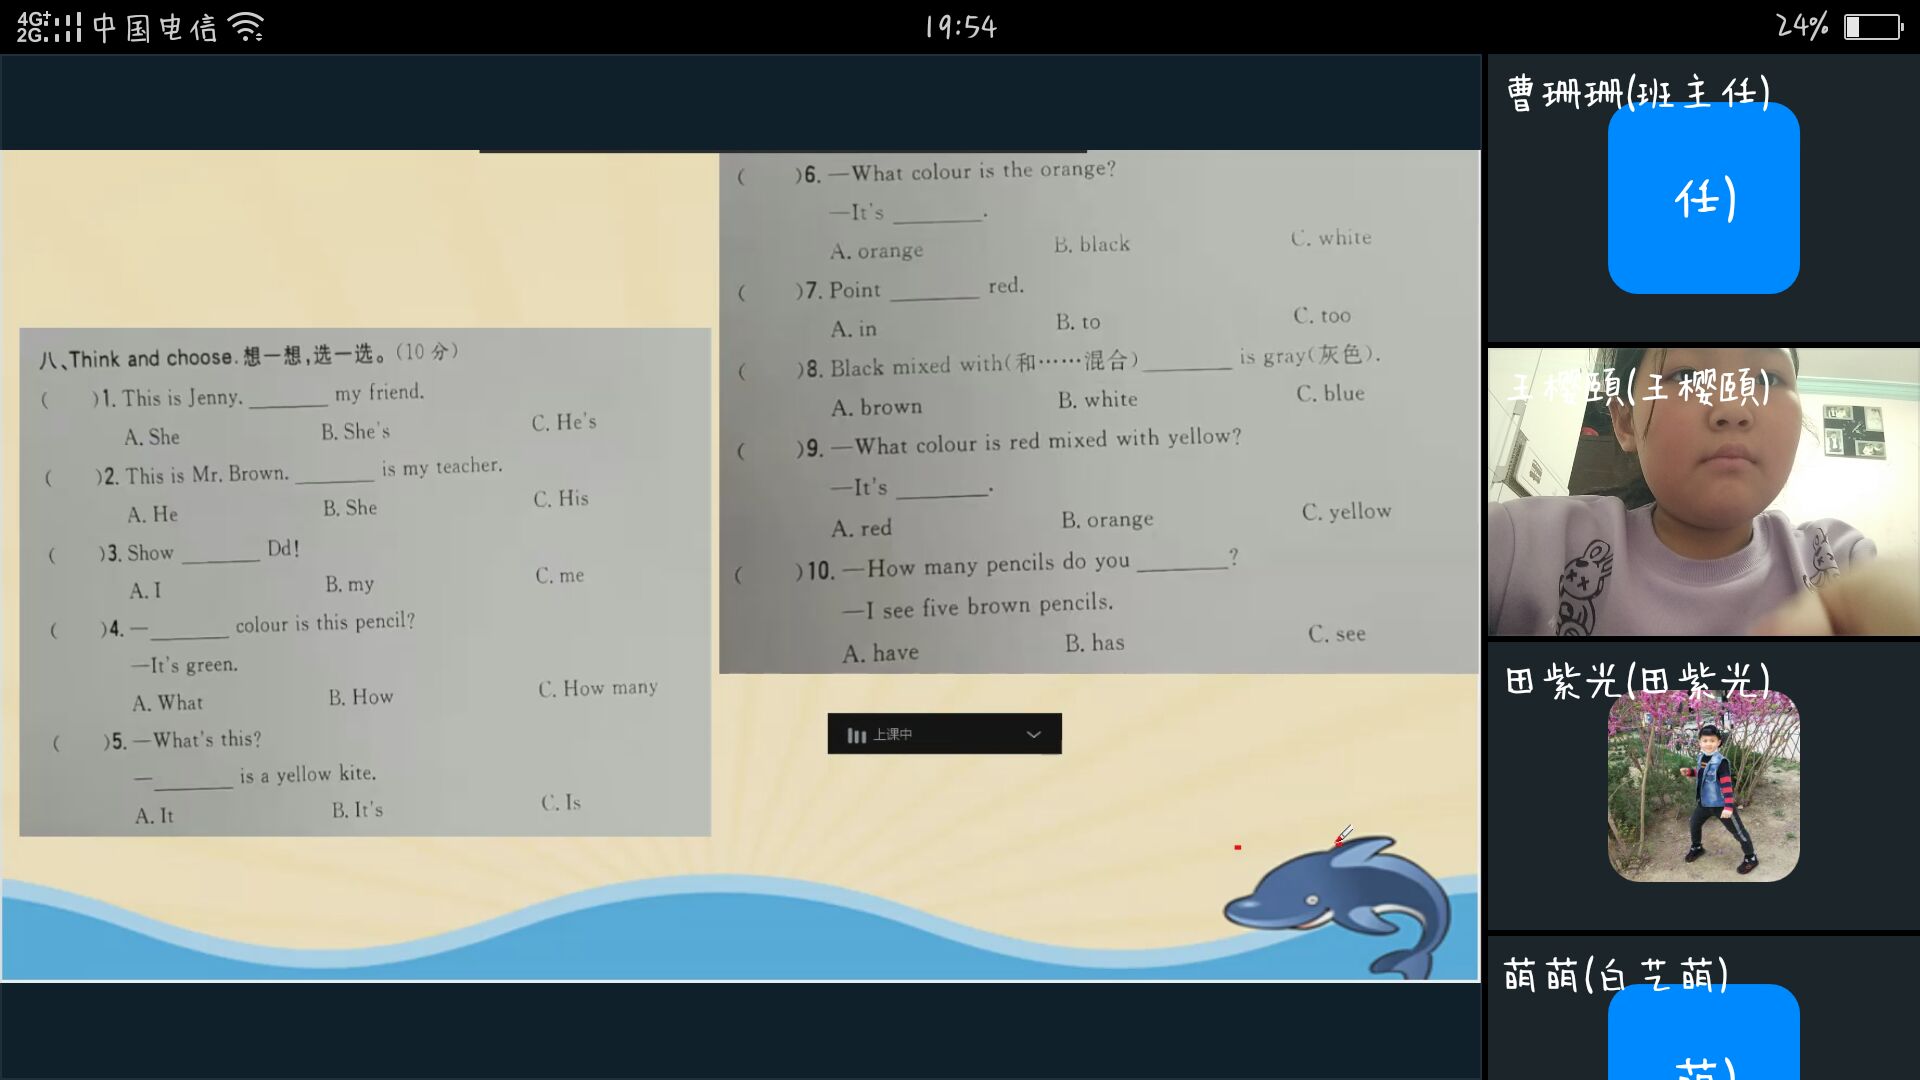Tap the battery icon in status bar

(x=1873, y=27)
